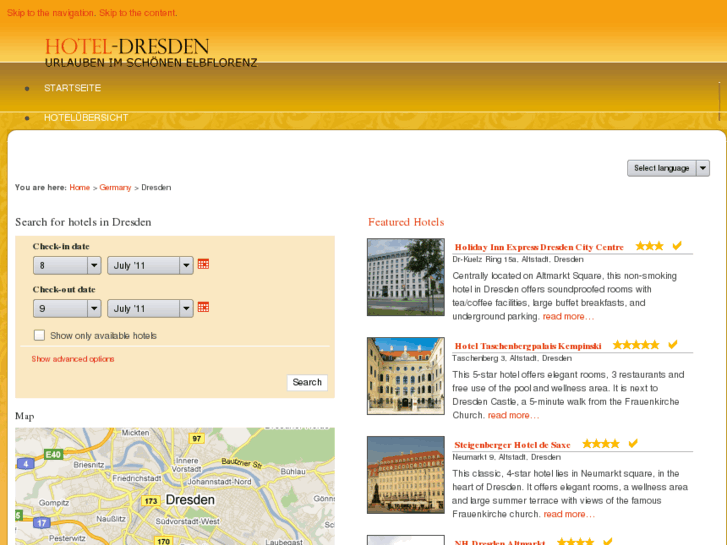
Task: Open the Hotelübersicht menu item
Action: (86, 118)
